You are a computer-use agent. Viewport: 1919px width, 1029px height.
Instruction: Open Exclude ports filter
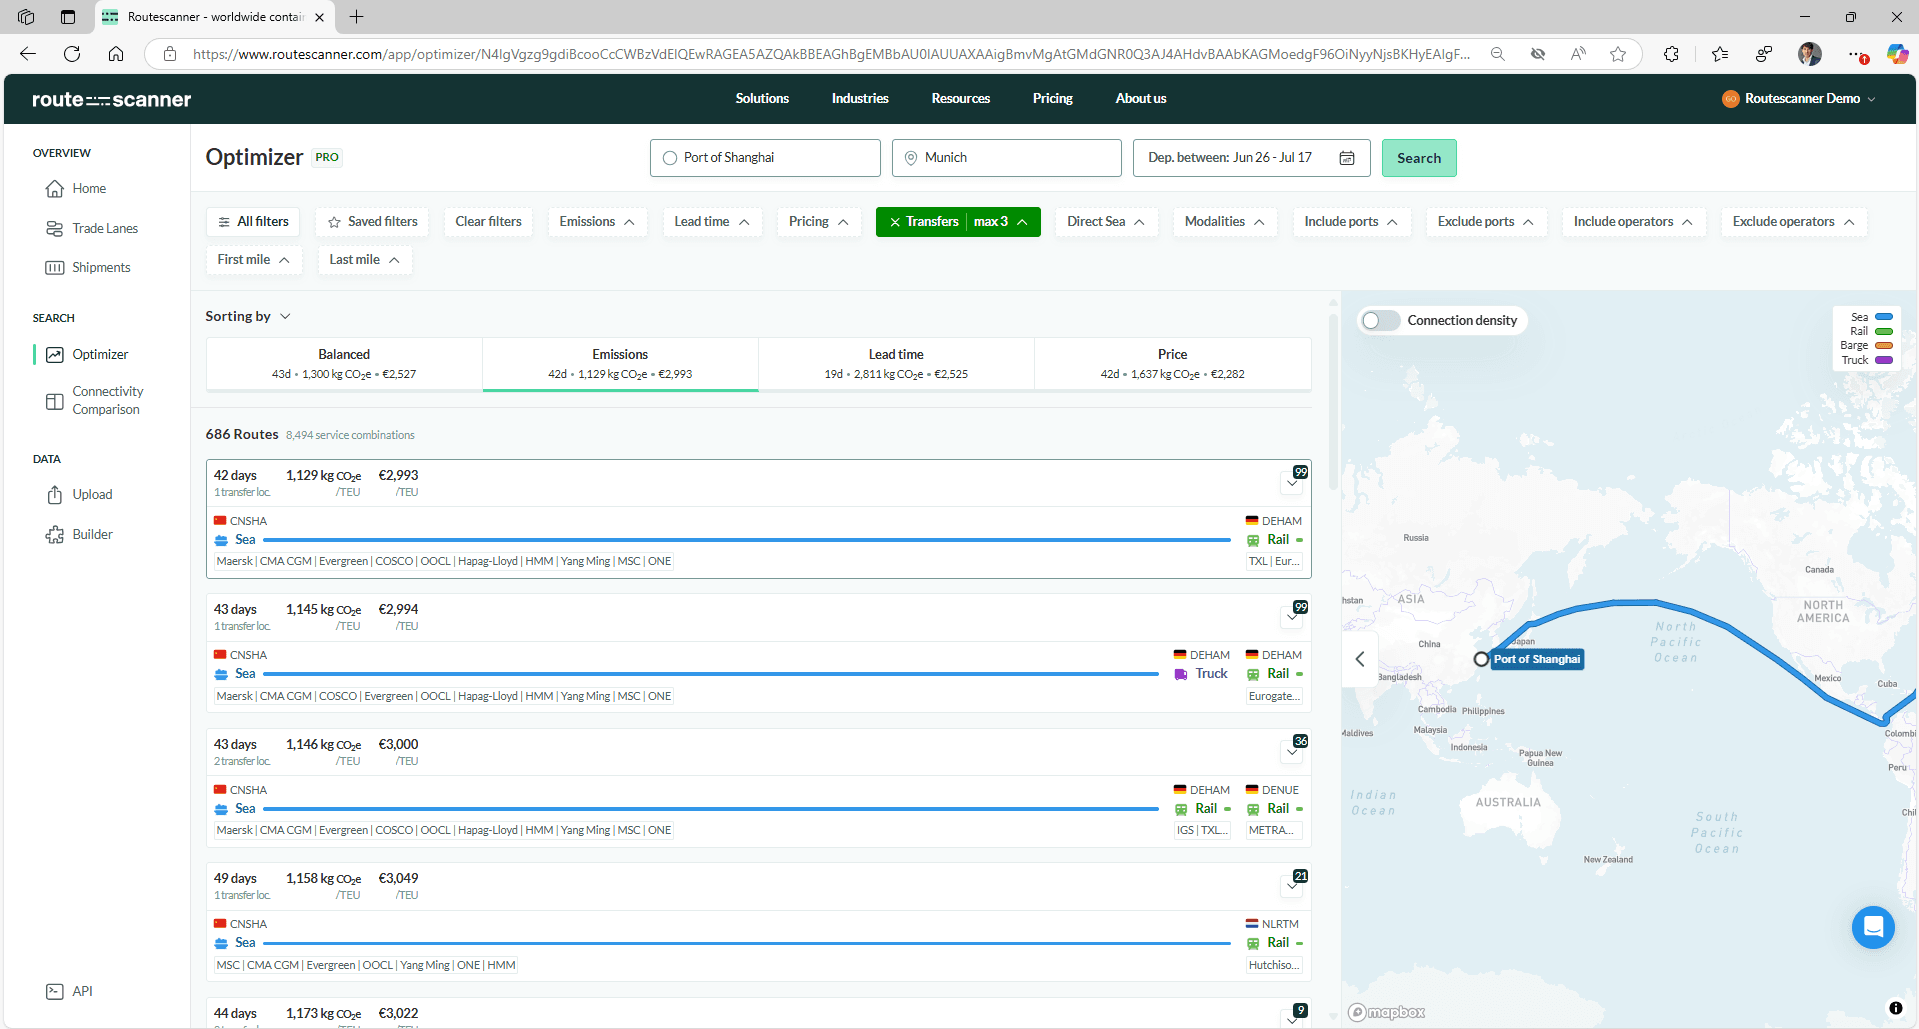tap(1486, 222)
